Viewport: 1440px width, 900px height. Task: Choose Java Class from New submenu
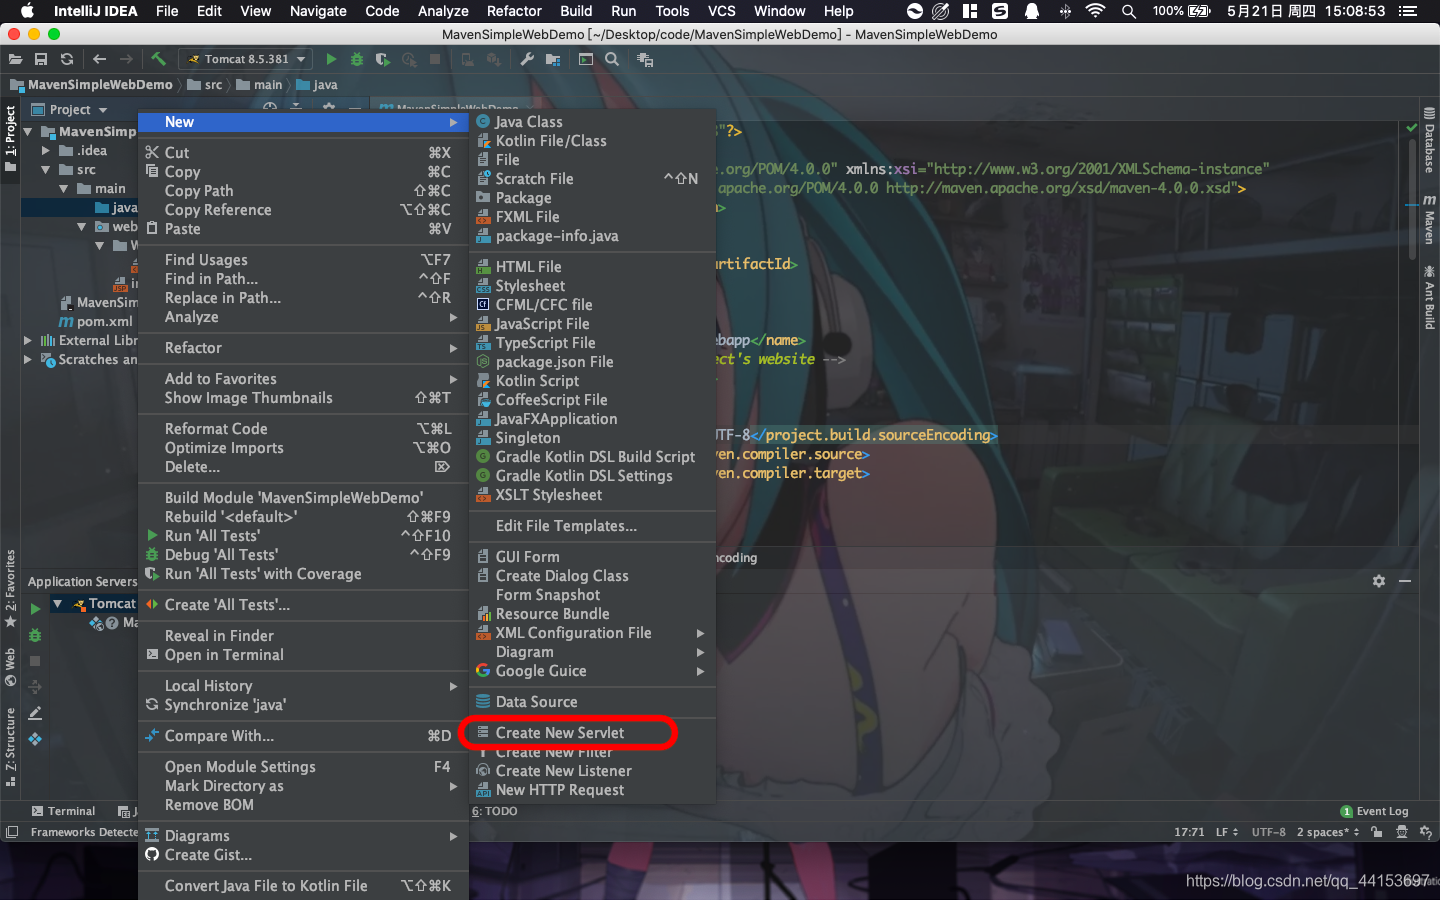tap(592, 122)
